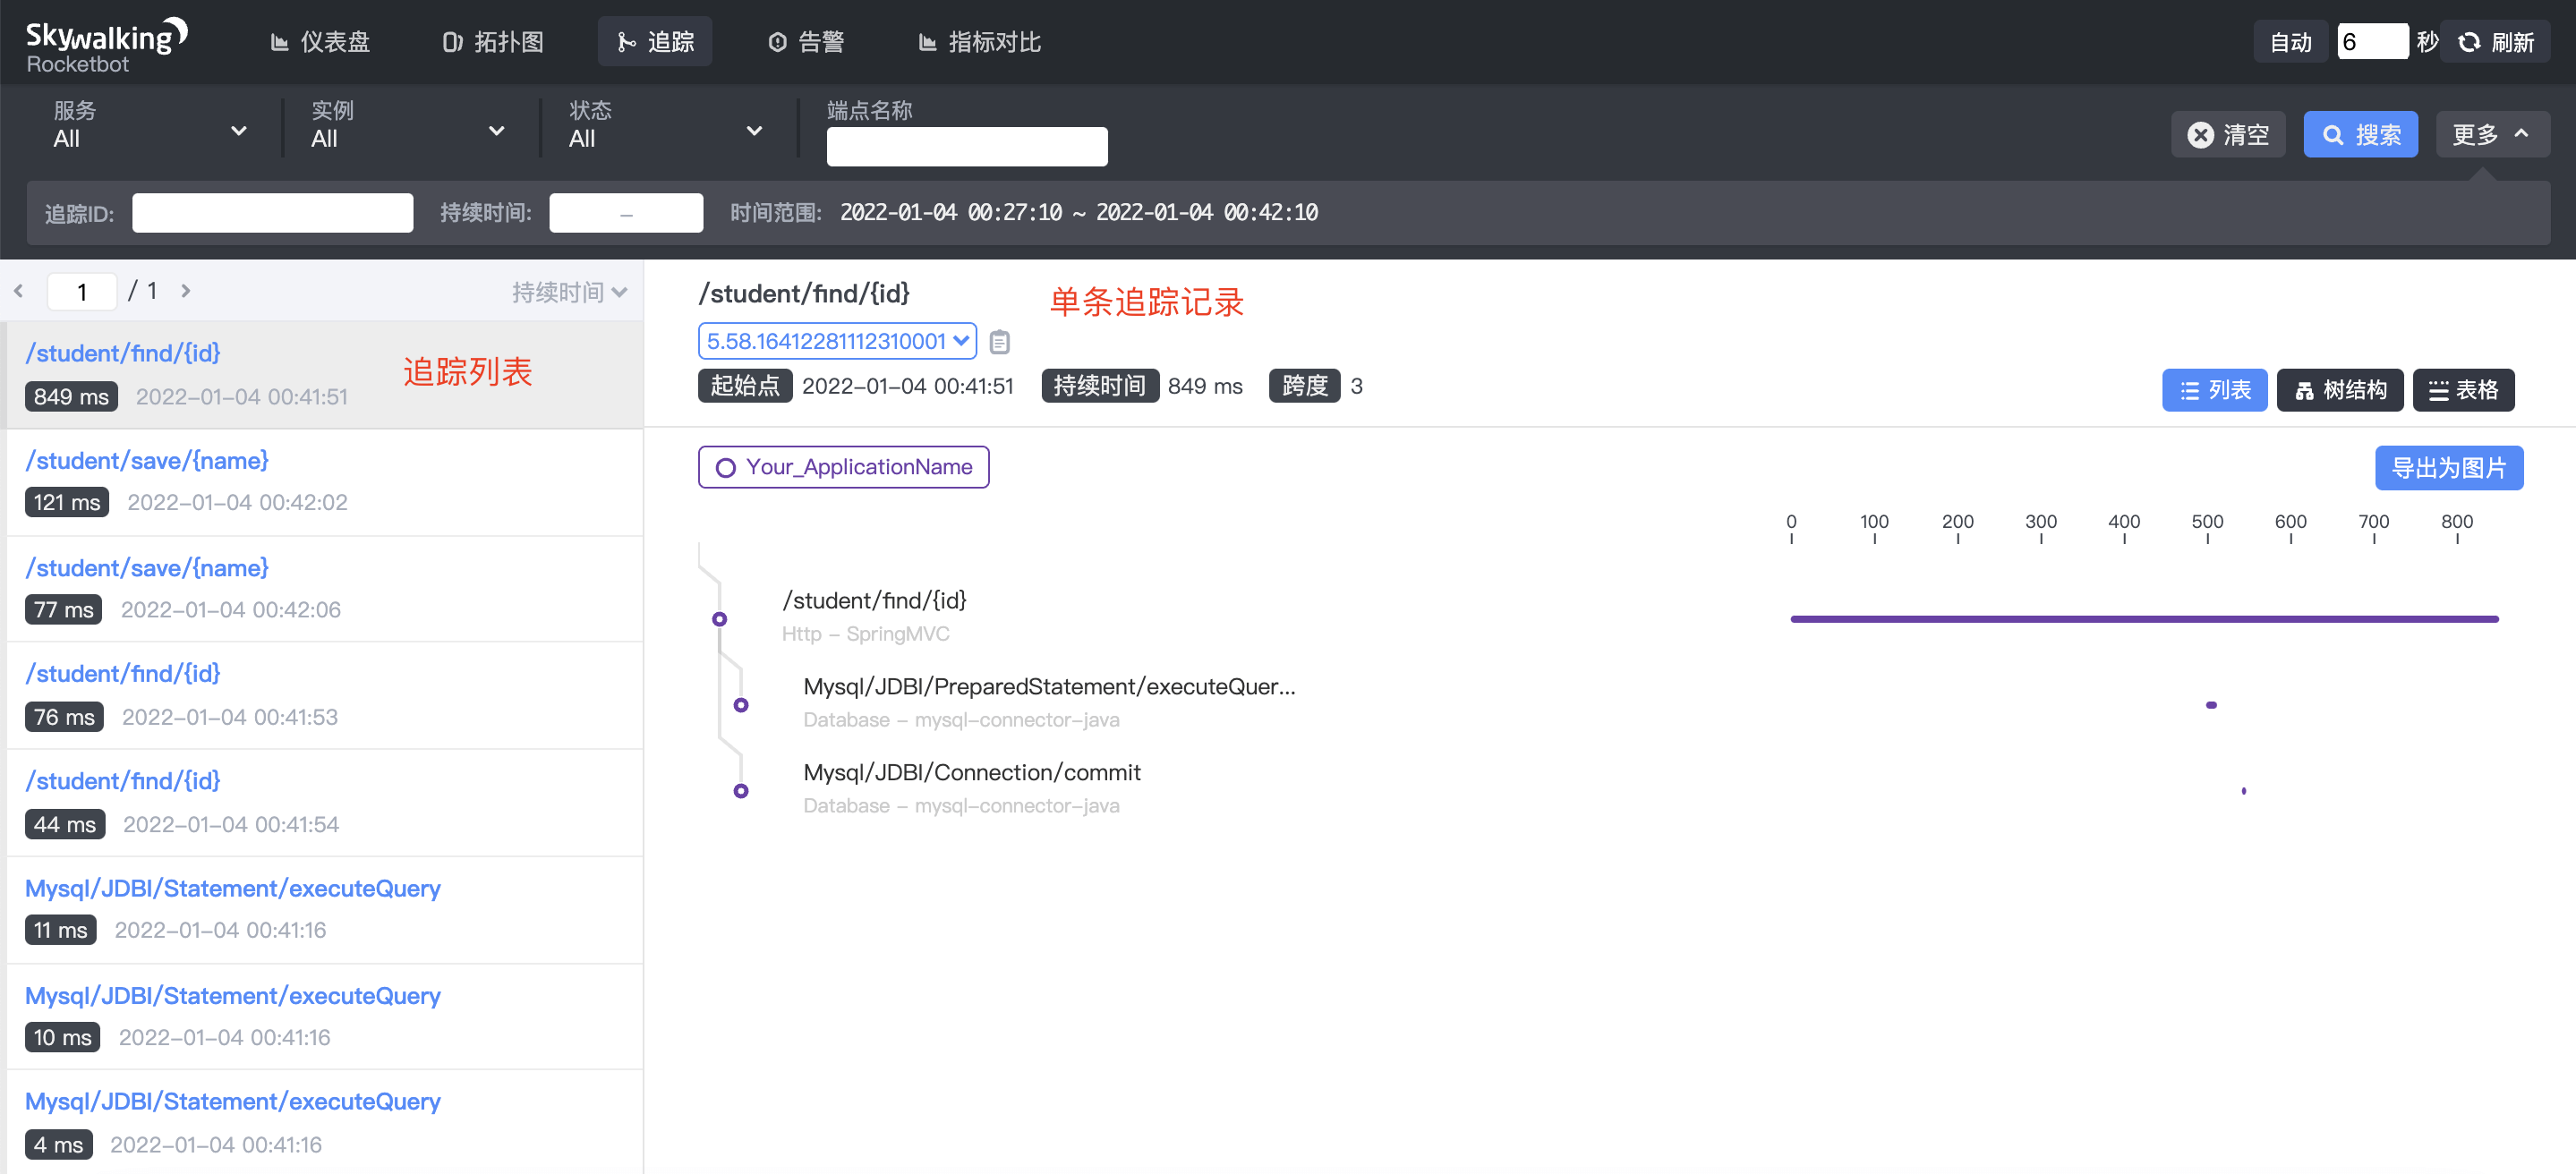Click the clear filters X icon
This screenshot has width=2576, height=1174.
click(x=2200, y=135)
